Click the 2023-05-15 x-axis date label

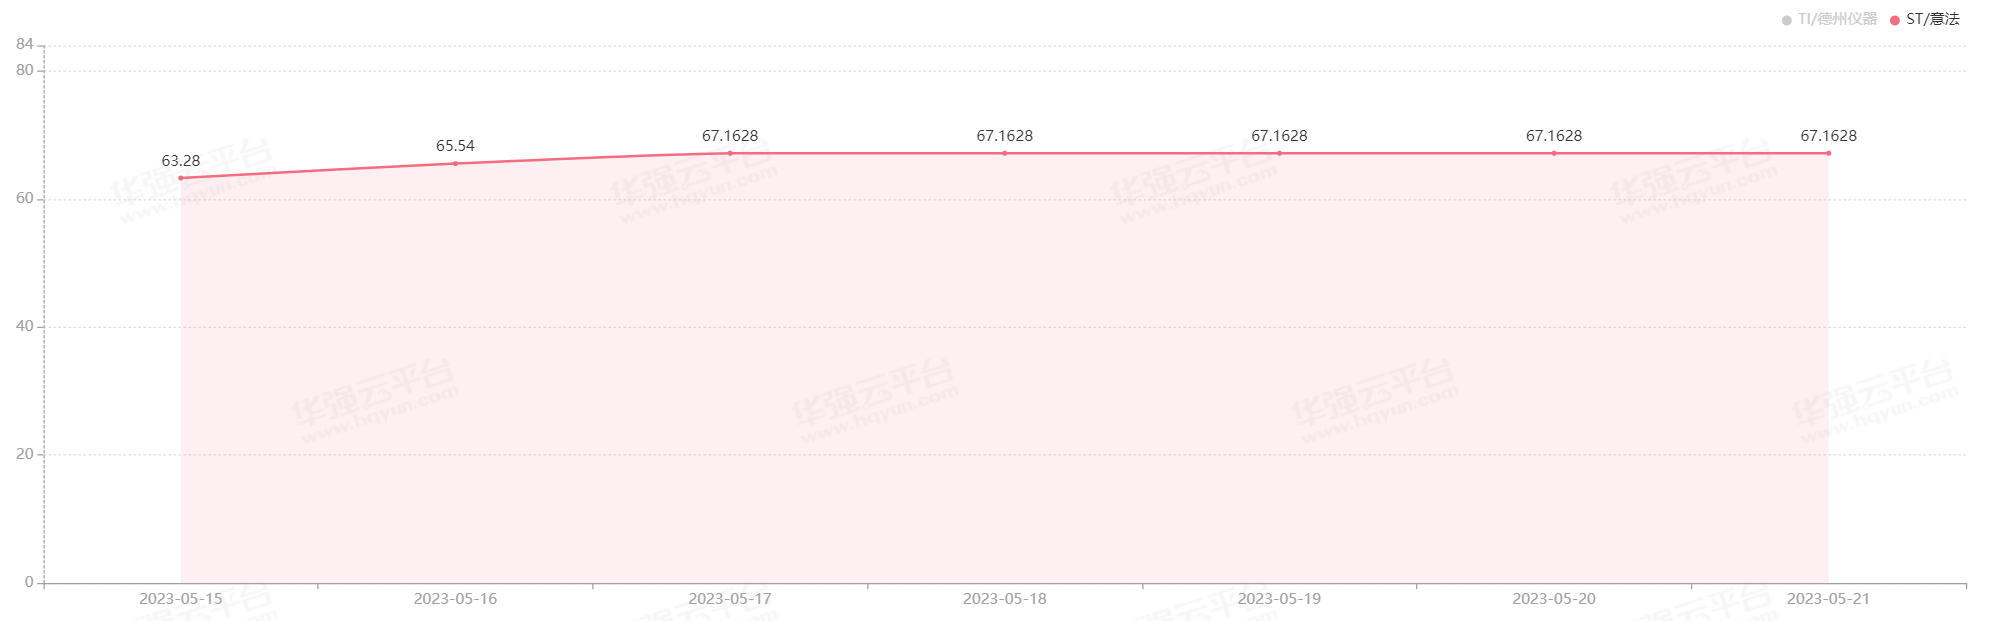pos(181,599)
